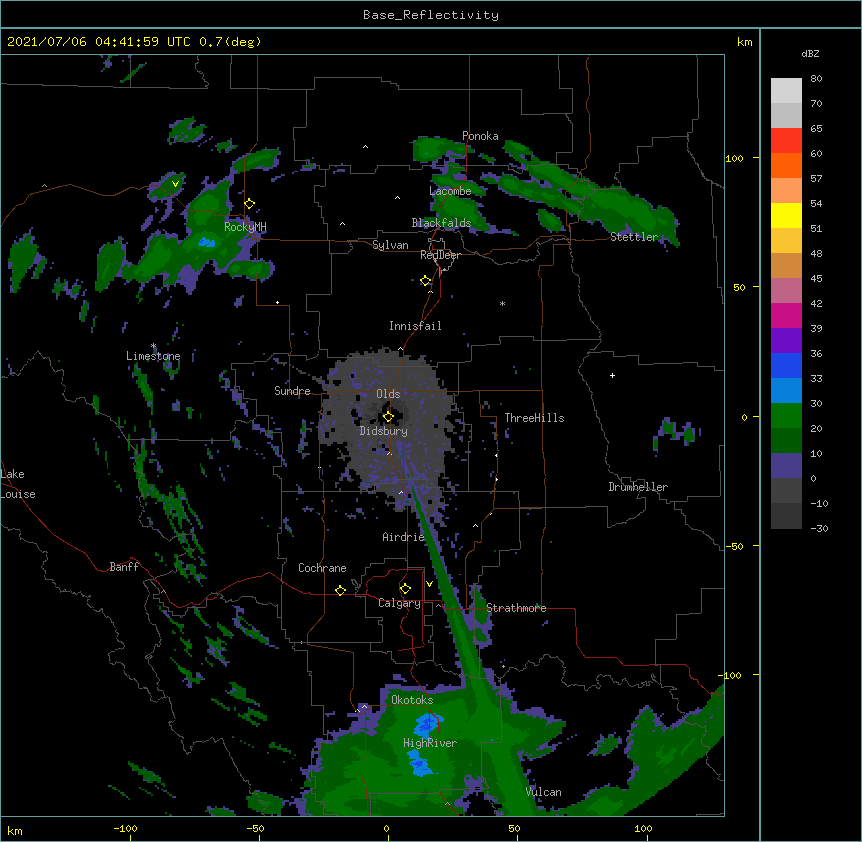Click the Sylvan label on the map
The width and height of the screenshot is (862, 842).
tap(390, 245)
